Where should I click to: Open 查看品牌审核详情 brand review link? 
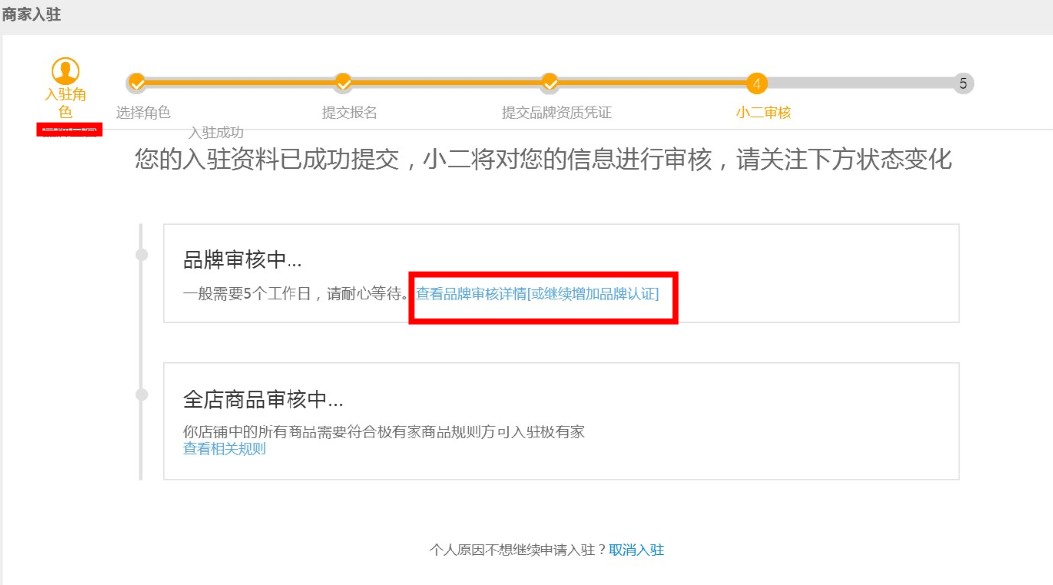point(537,294)
